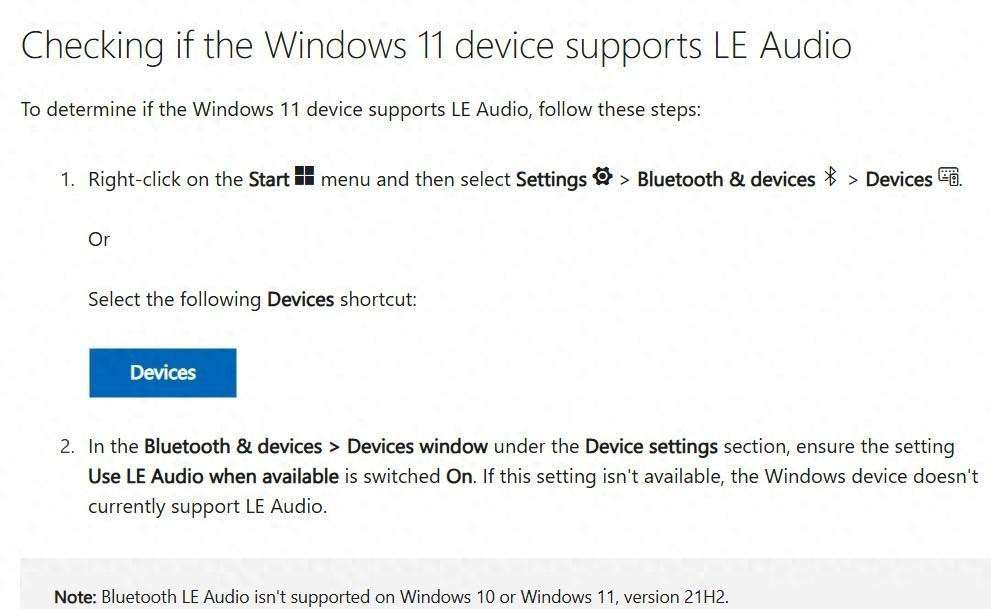This screenshot has height=609, width=991.
Task: Click the intro sentence starting To determine
Action: [x=361, y=109]
